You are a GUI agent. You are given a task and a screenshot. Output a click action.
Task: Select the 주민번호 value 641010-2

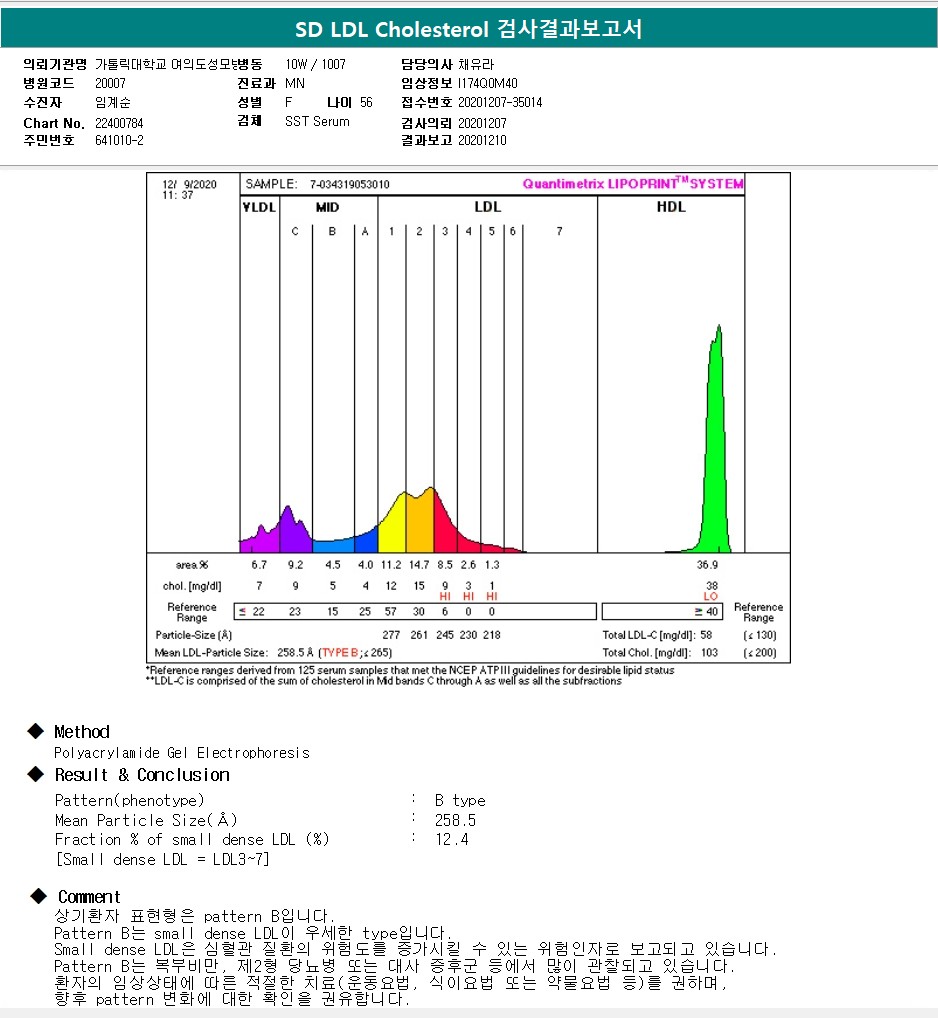pyautogui.click(x=119, y=140)
